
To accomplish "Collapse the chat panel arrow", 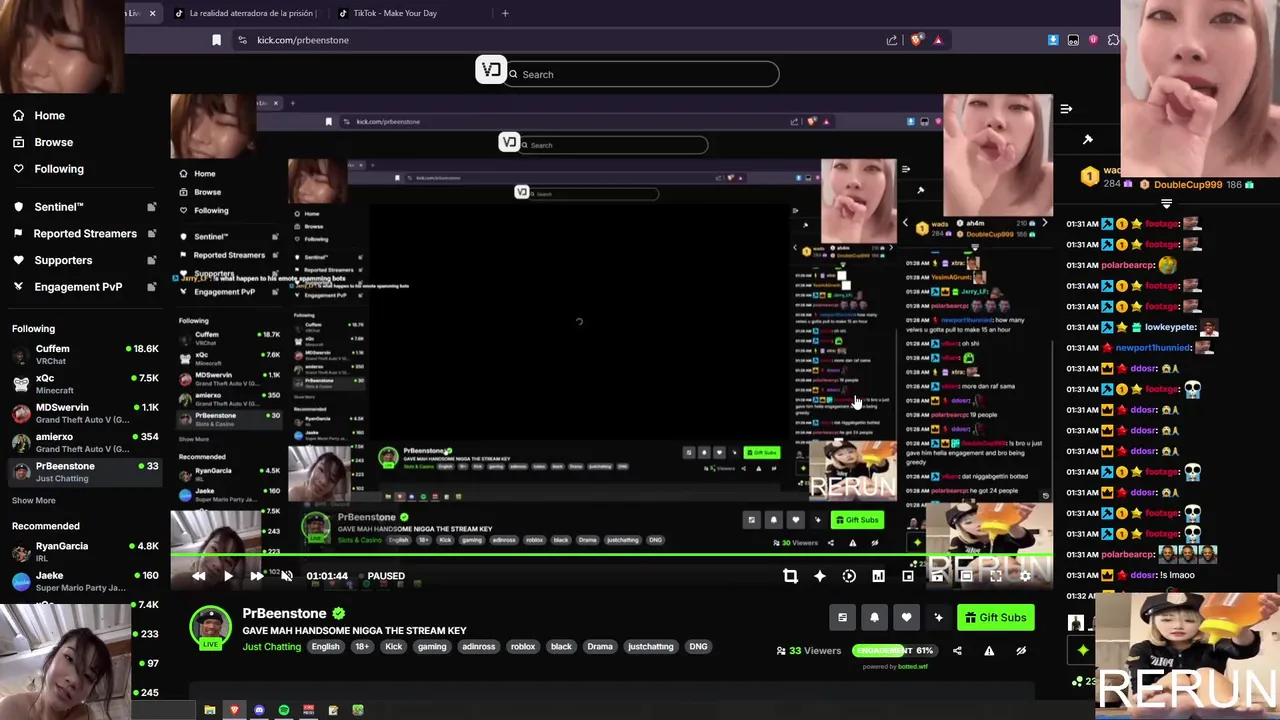I will tap(1066, 109).
